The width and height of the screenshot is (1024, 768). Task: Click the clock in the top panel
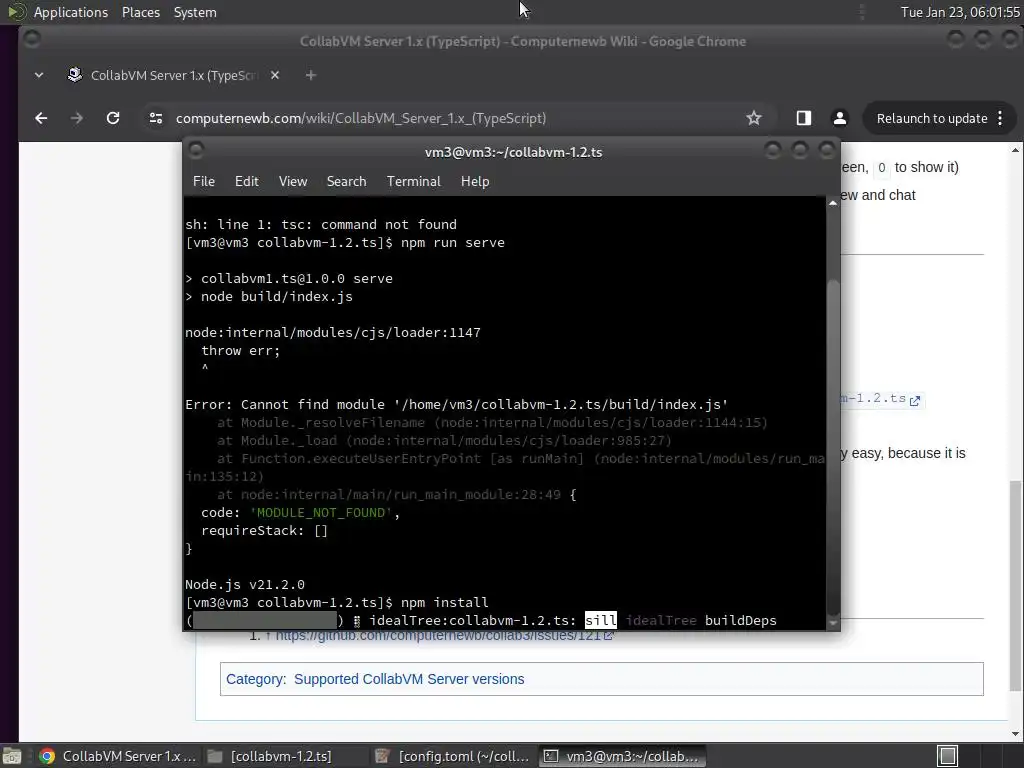pos(959,12)
